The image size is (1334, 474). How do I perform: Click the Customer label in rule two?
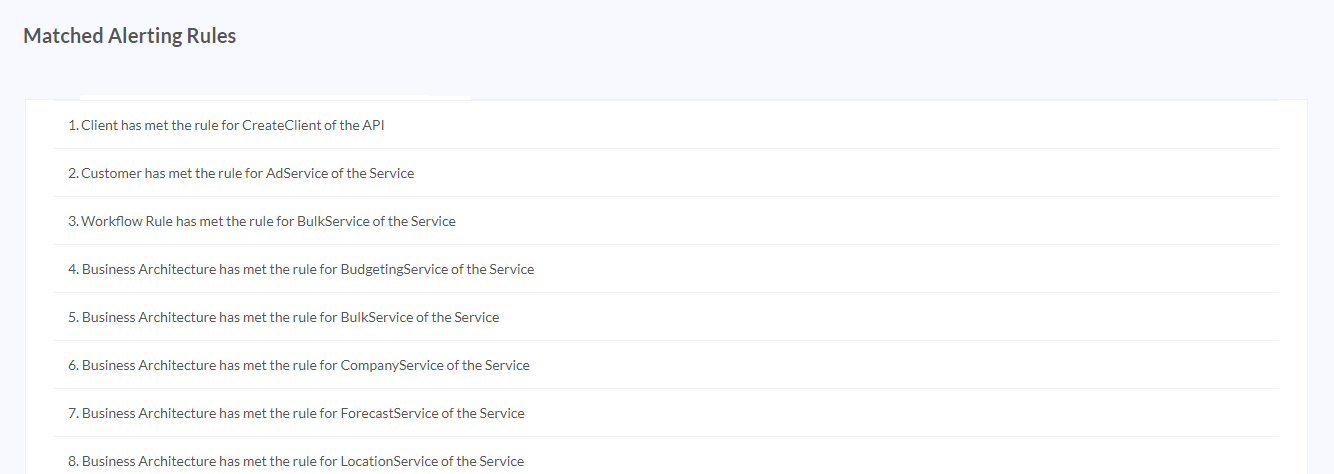click(112, 173)
